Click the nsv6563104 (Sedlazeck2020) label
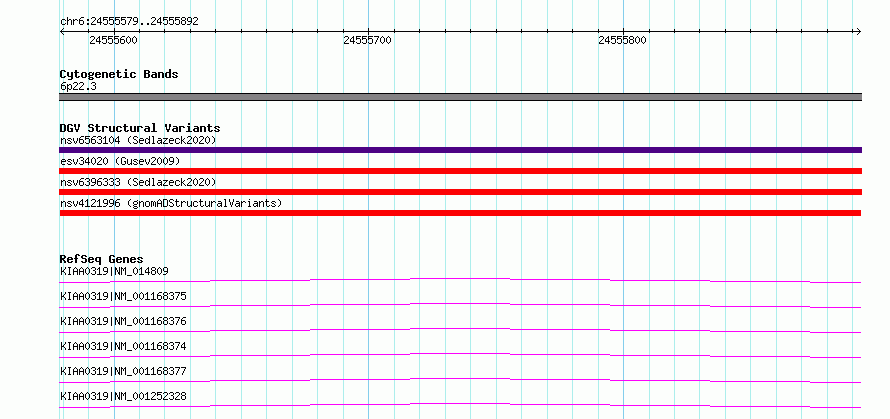This screenshot has height=419, width=890. [x=138, y=140]
